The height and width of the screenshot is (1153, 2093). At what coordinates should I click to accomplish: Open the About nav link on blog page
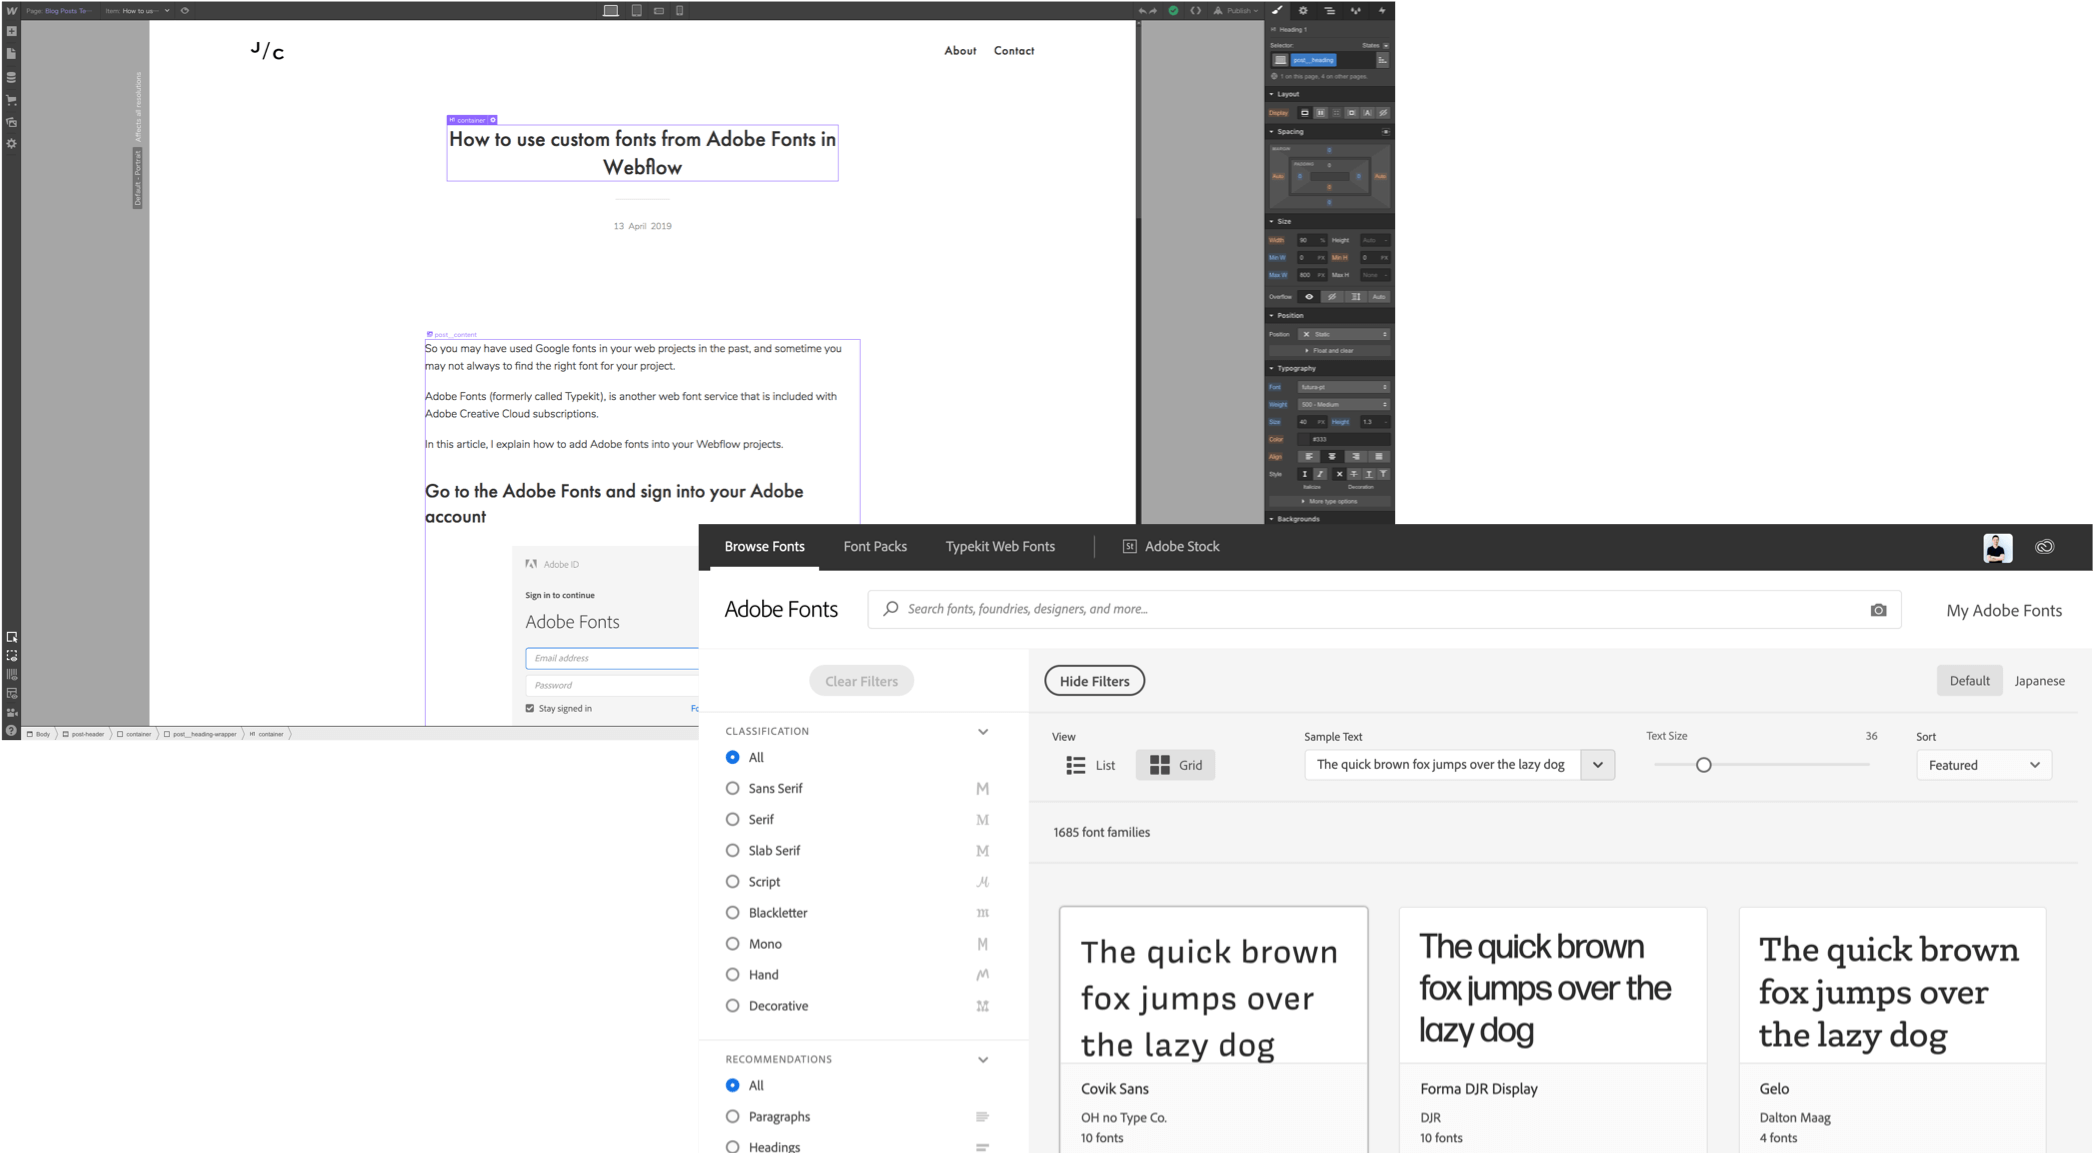point(960,50)
